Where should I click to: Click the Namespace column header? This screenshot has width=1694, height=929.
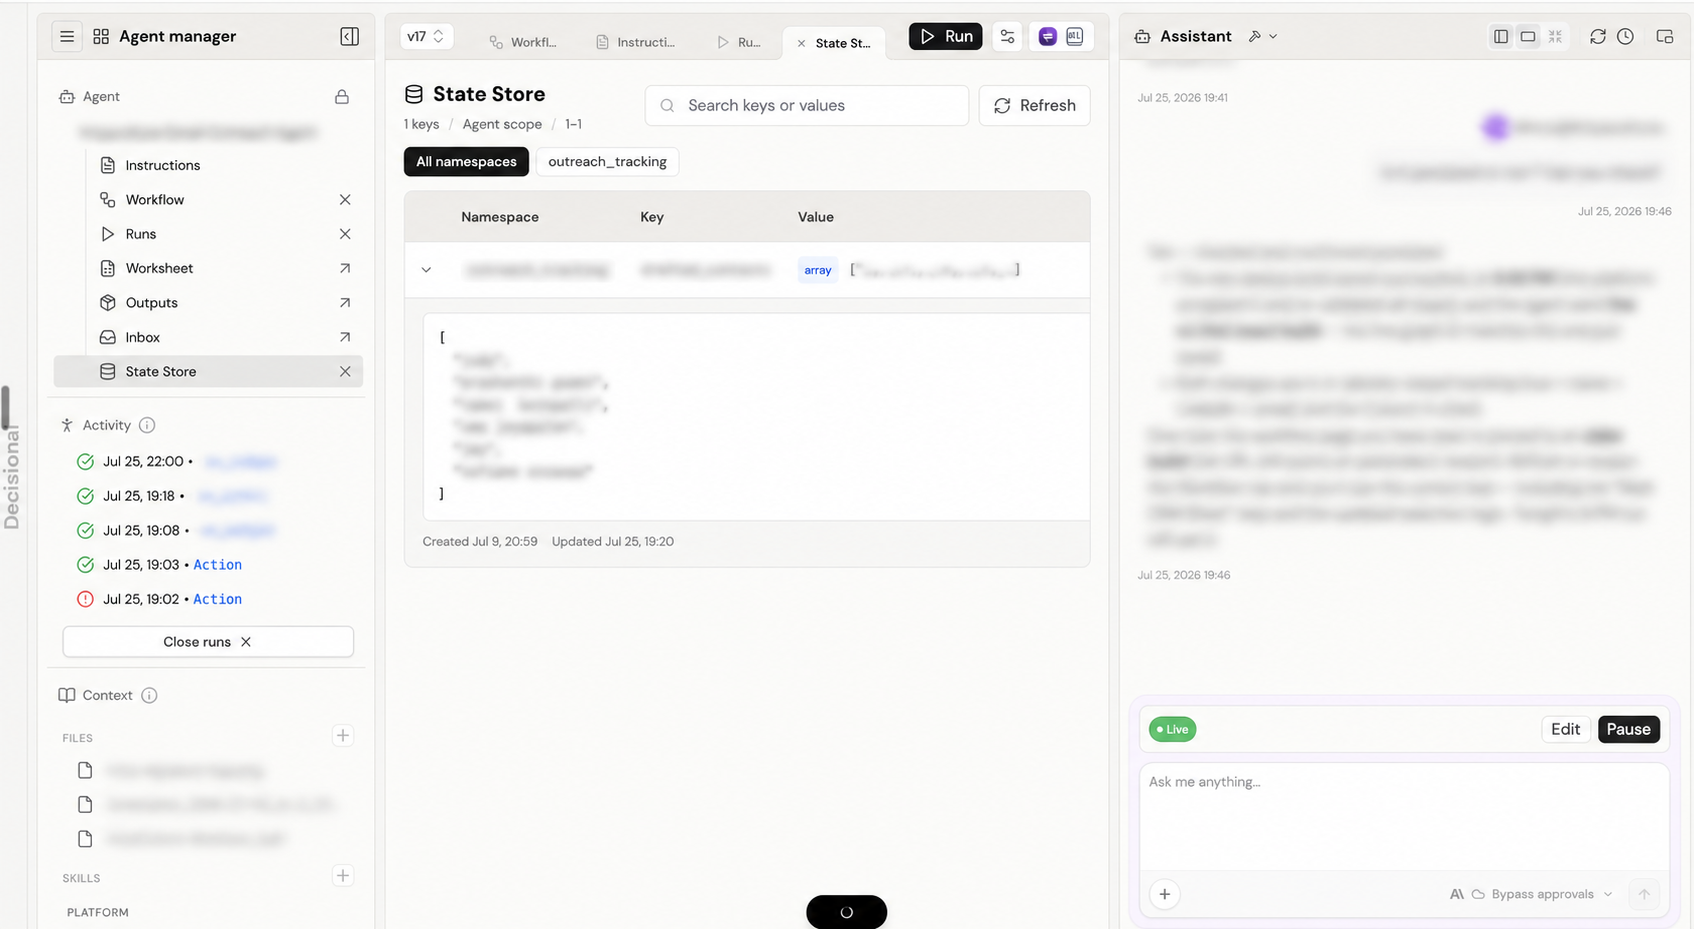pos(499,217)
